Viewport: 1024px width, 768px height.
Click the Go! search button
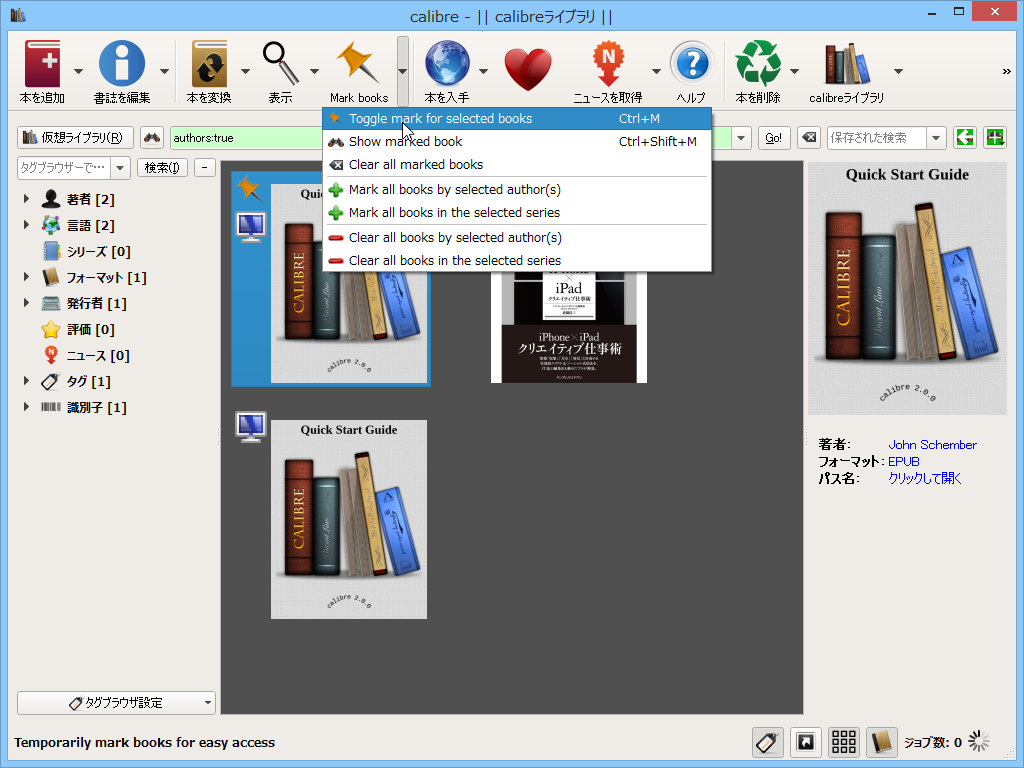[774, 138]
